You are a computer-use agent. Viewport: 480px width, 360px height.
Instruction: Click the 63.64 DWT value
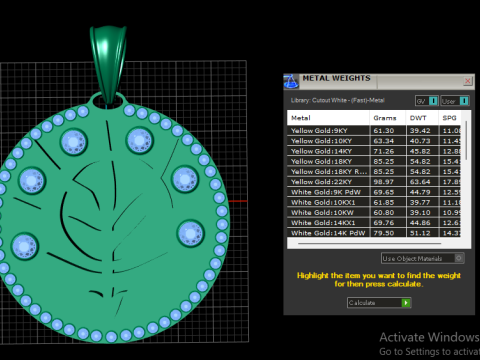[x=420, y=182]
